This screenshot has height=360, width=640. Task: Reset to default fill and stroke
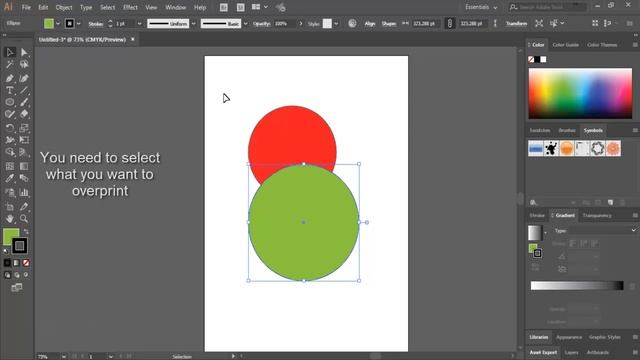click(6, 251)
